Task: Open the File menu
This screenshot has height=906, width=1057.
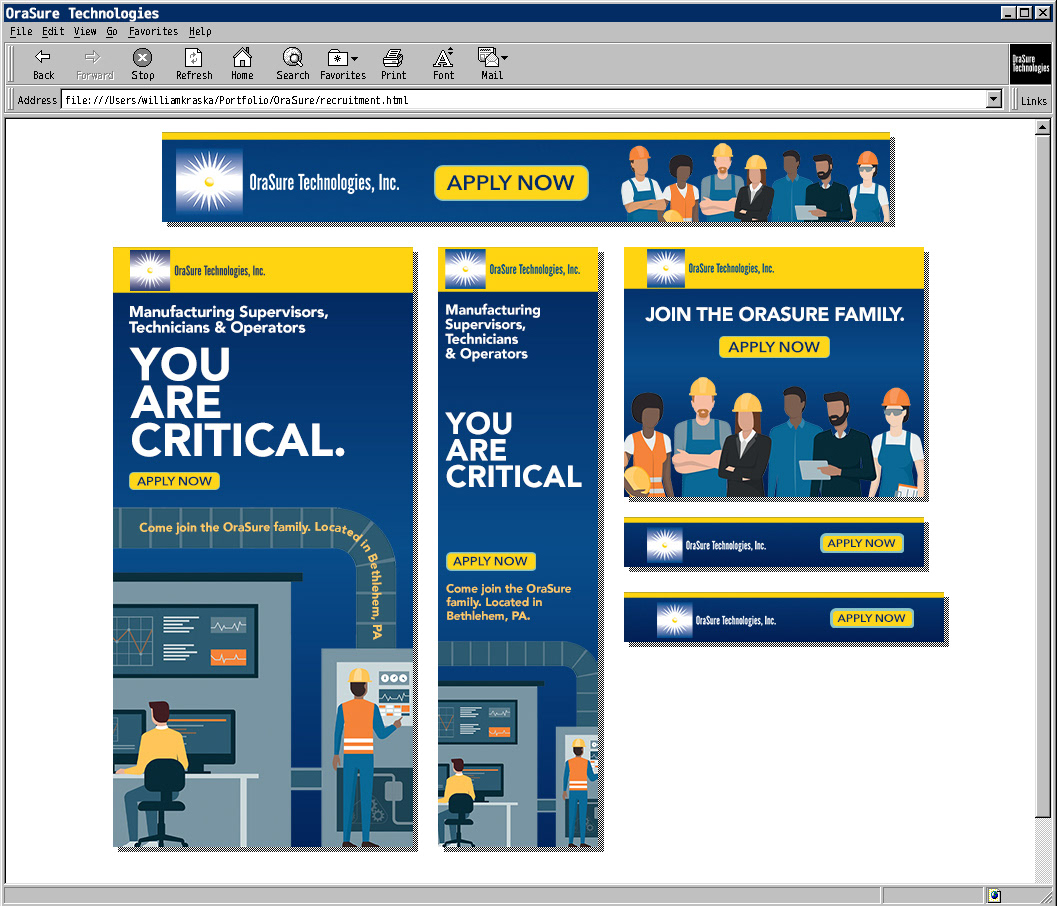Action: (21, 31)
